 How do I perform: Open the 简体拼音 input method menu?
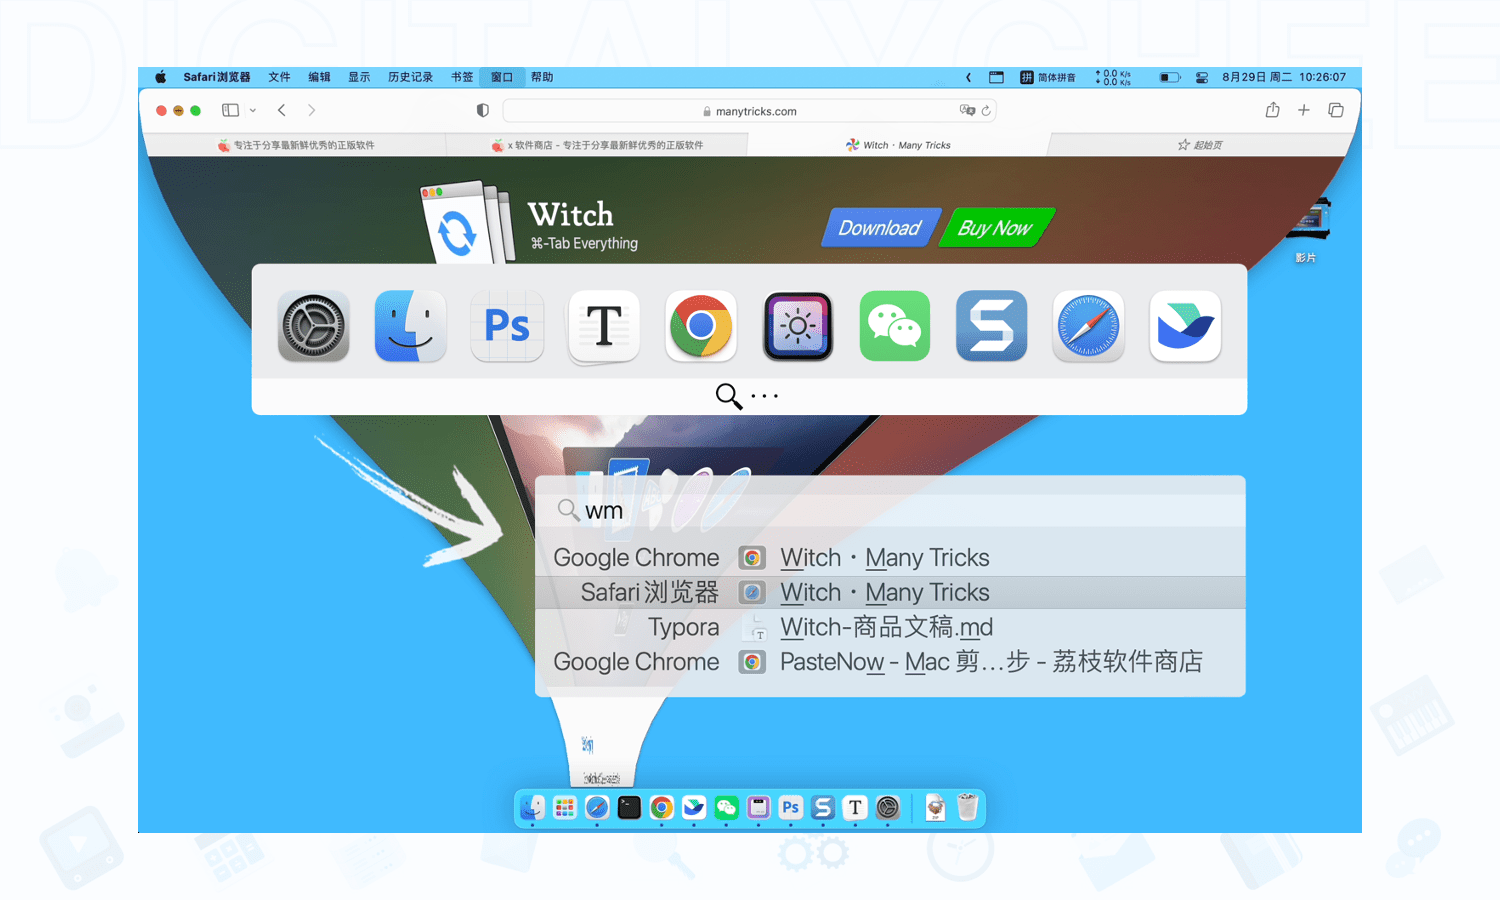[1048, 77]
